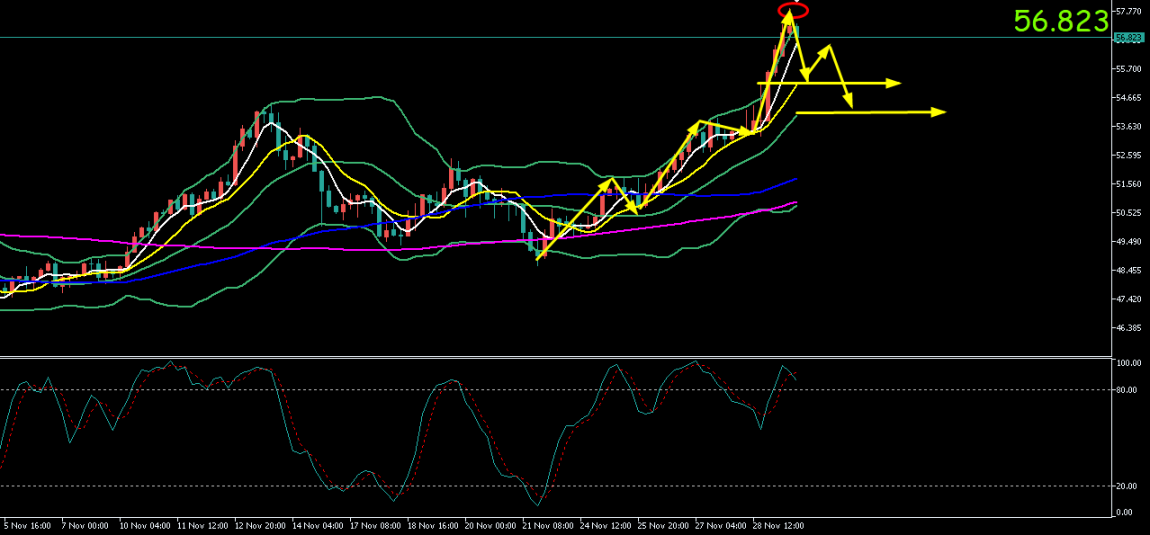
Task: Click the yellow down arrowhead of projected drop
Action: click(849, 102)
